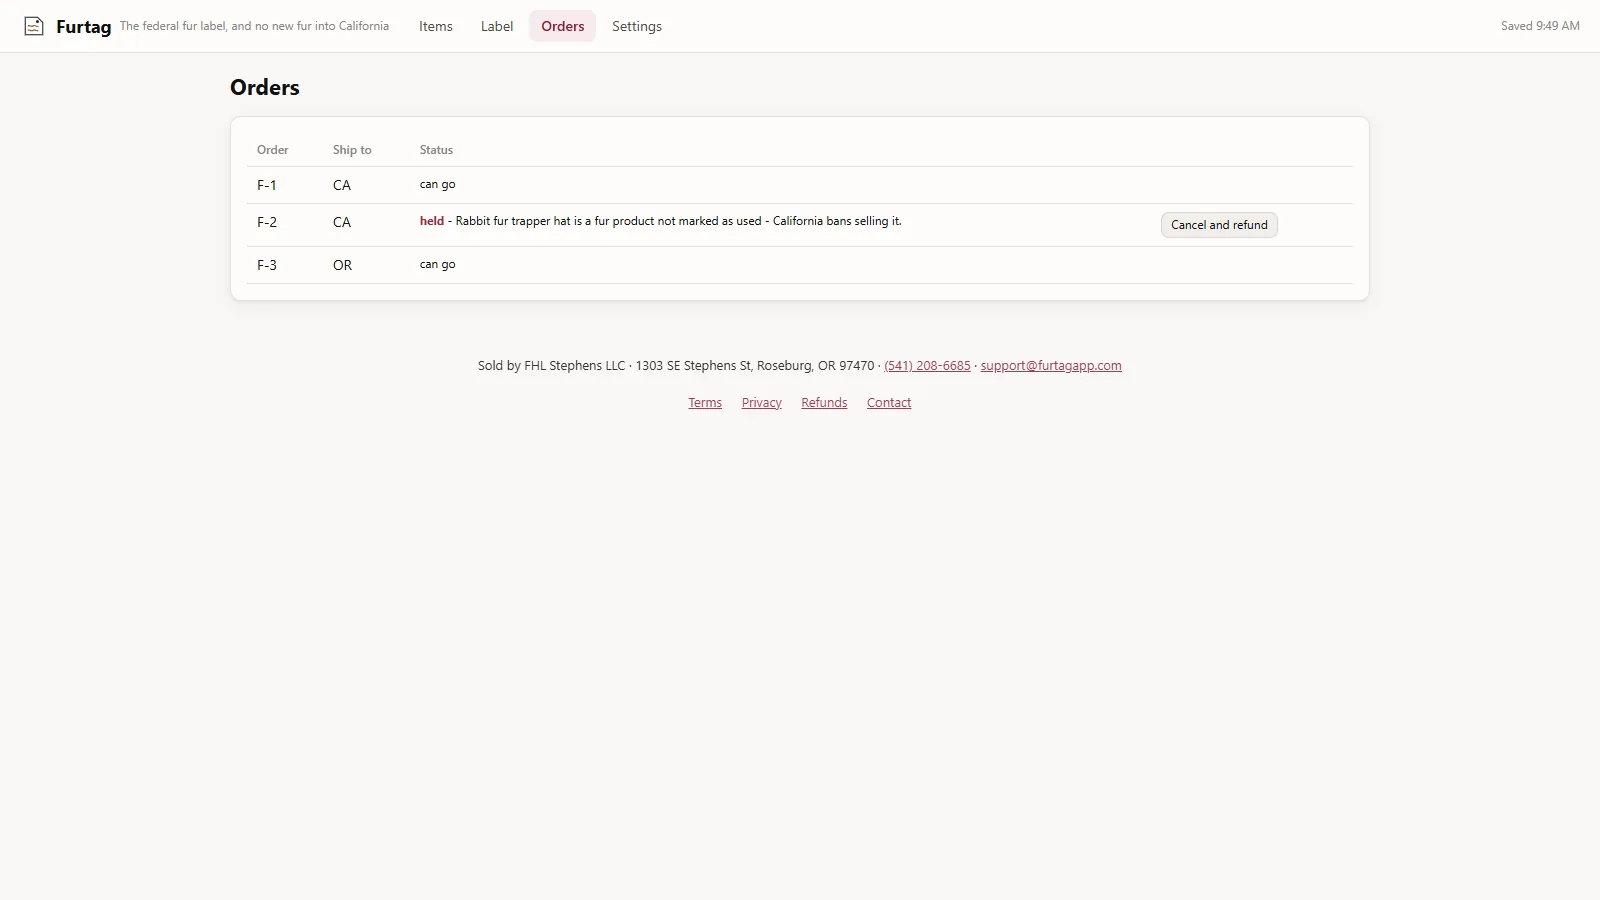Email support@furtagapp.com

(1051, 366)
